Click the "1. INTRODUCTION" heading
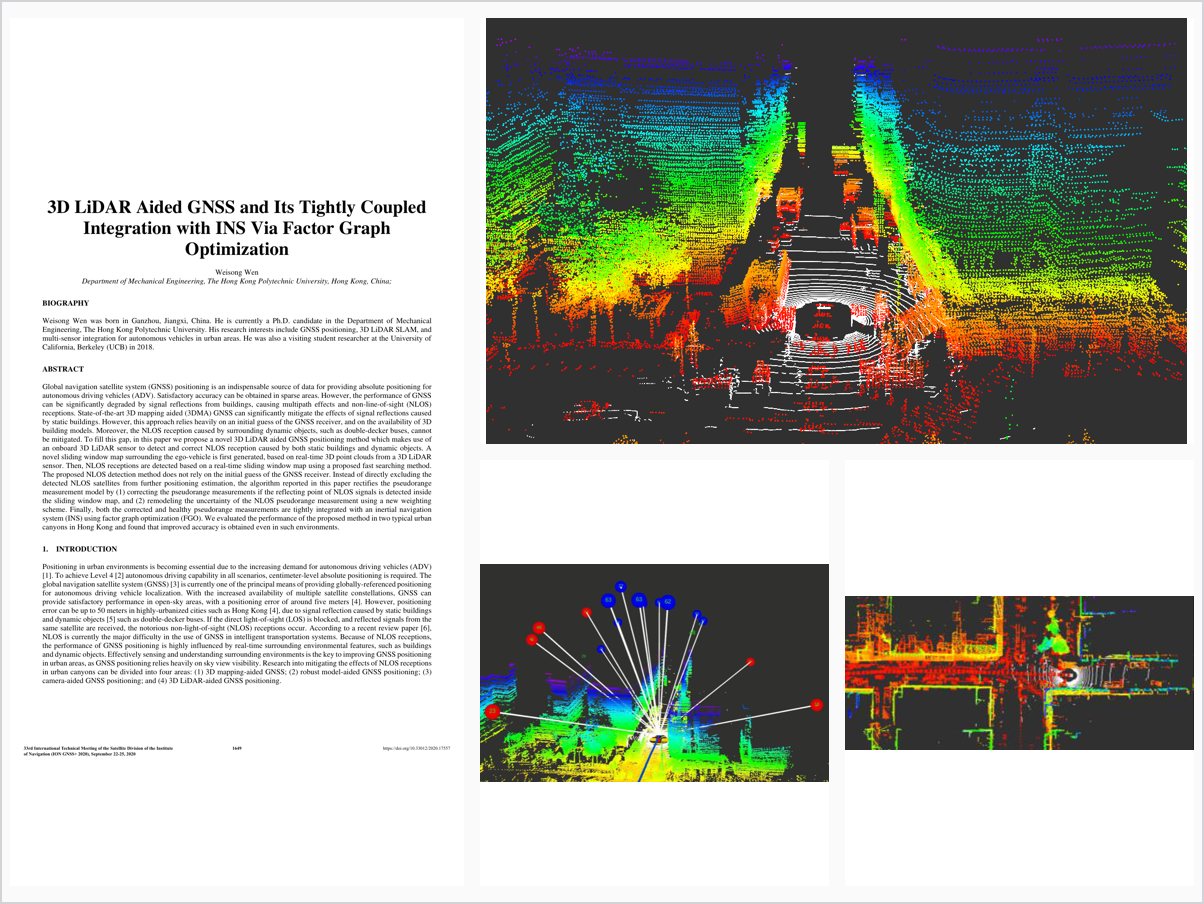The width and height of the screenshot is (1204, 904). 80,549
